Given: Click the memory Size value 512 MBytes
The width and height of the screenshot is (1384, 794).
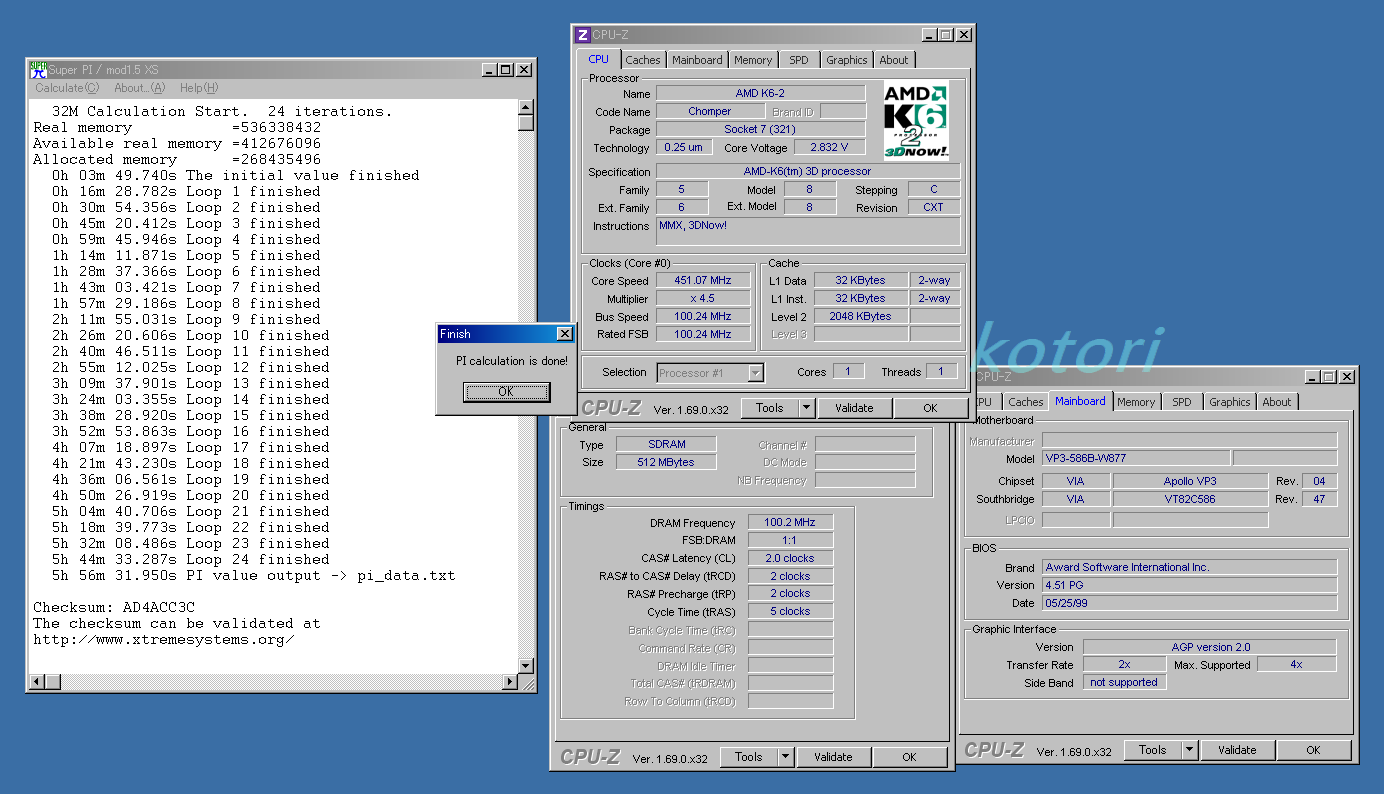Looking at the screenshot, I should pos(667,462).
